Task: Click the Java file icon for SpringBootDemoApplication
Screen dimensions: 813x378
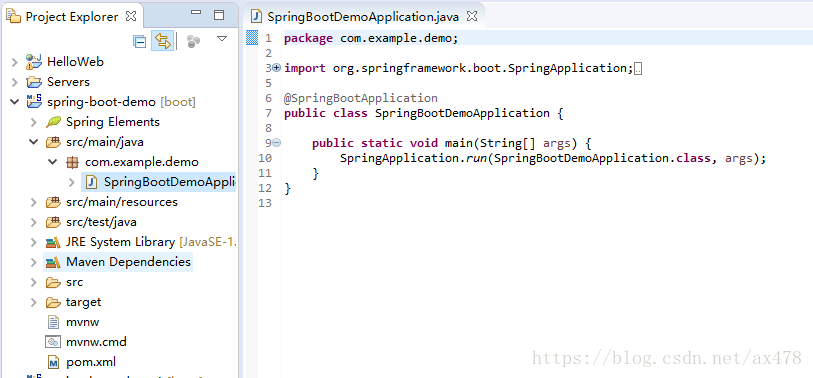Action: [x=91, y=182]
